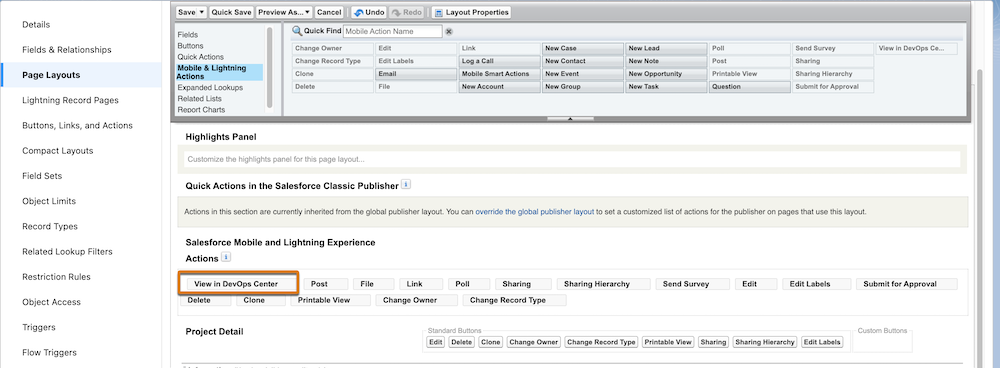Click info icon beside Quick Actions in the Salesforce Classic Publisher
Screen dimensions: 1000x368
click(406, 185)
